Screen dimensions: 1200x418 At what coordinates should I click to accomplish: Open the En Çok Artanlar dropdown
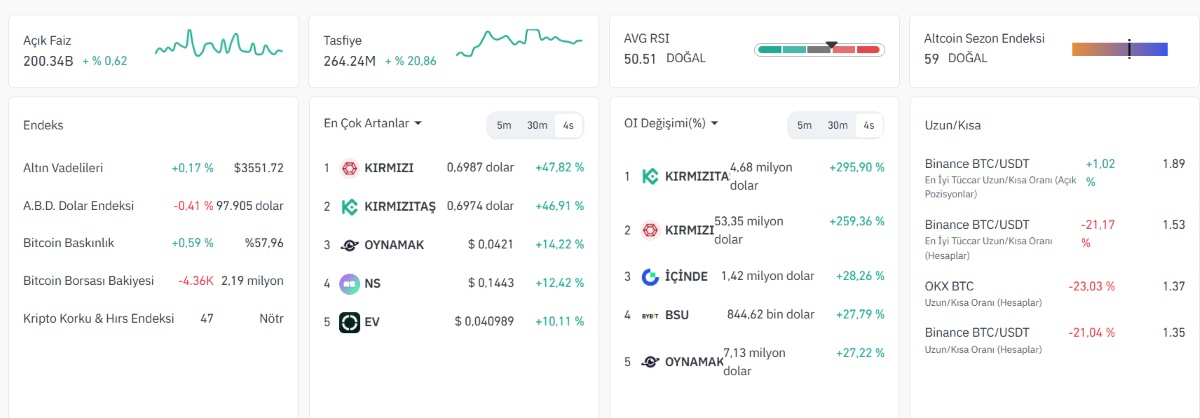coord(372,123)
